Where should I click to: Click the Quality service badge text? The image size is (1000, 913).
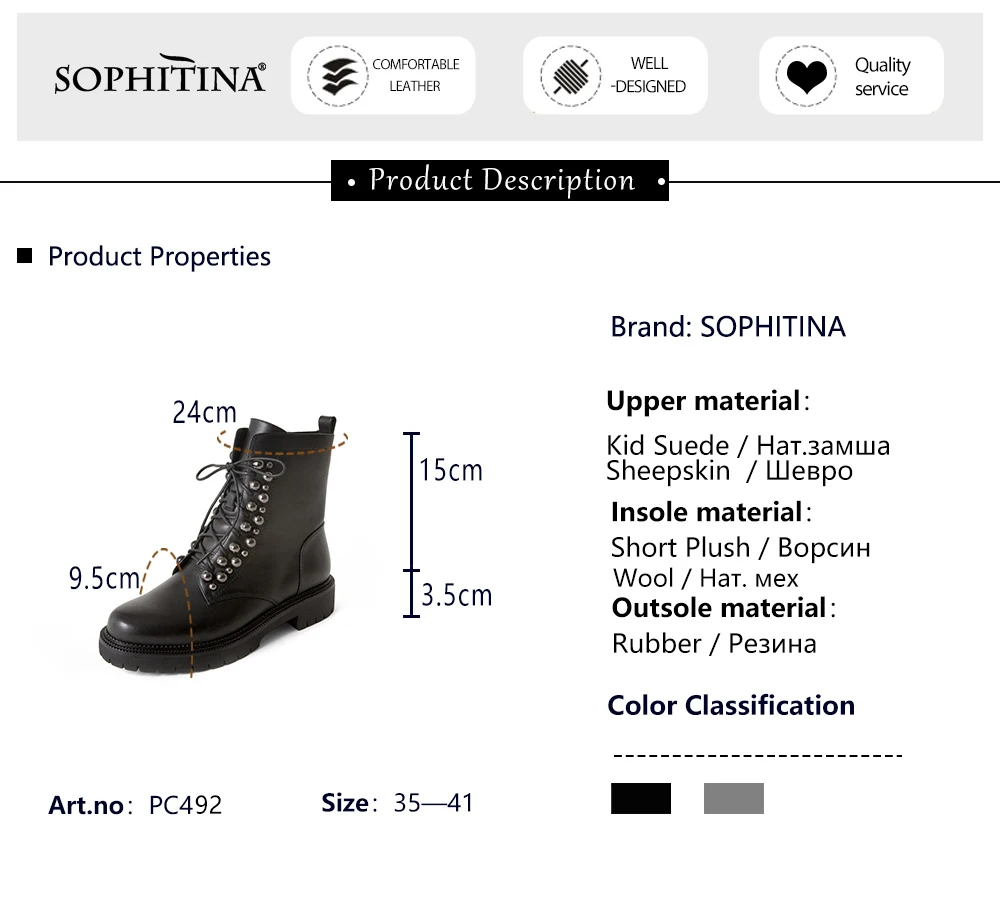[x=882, y=76]
